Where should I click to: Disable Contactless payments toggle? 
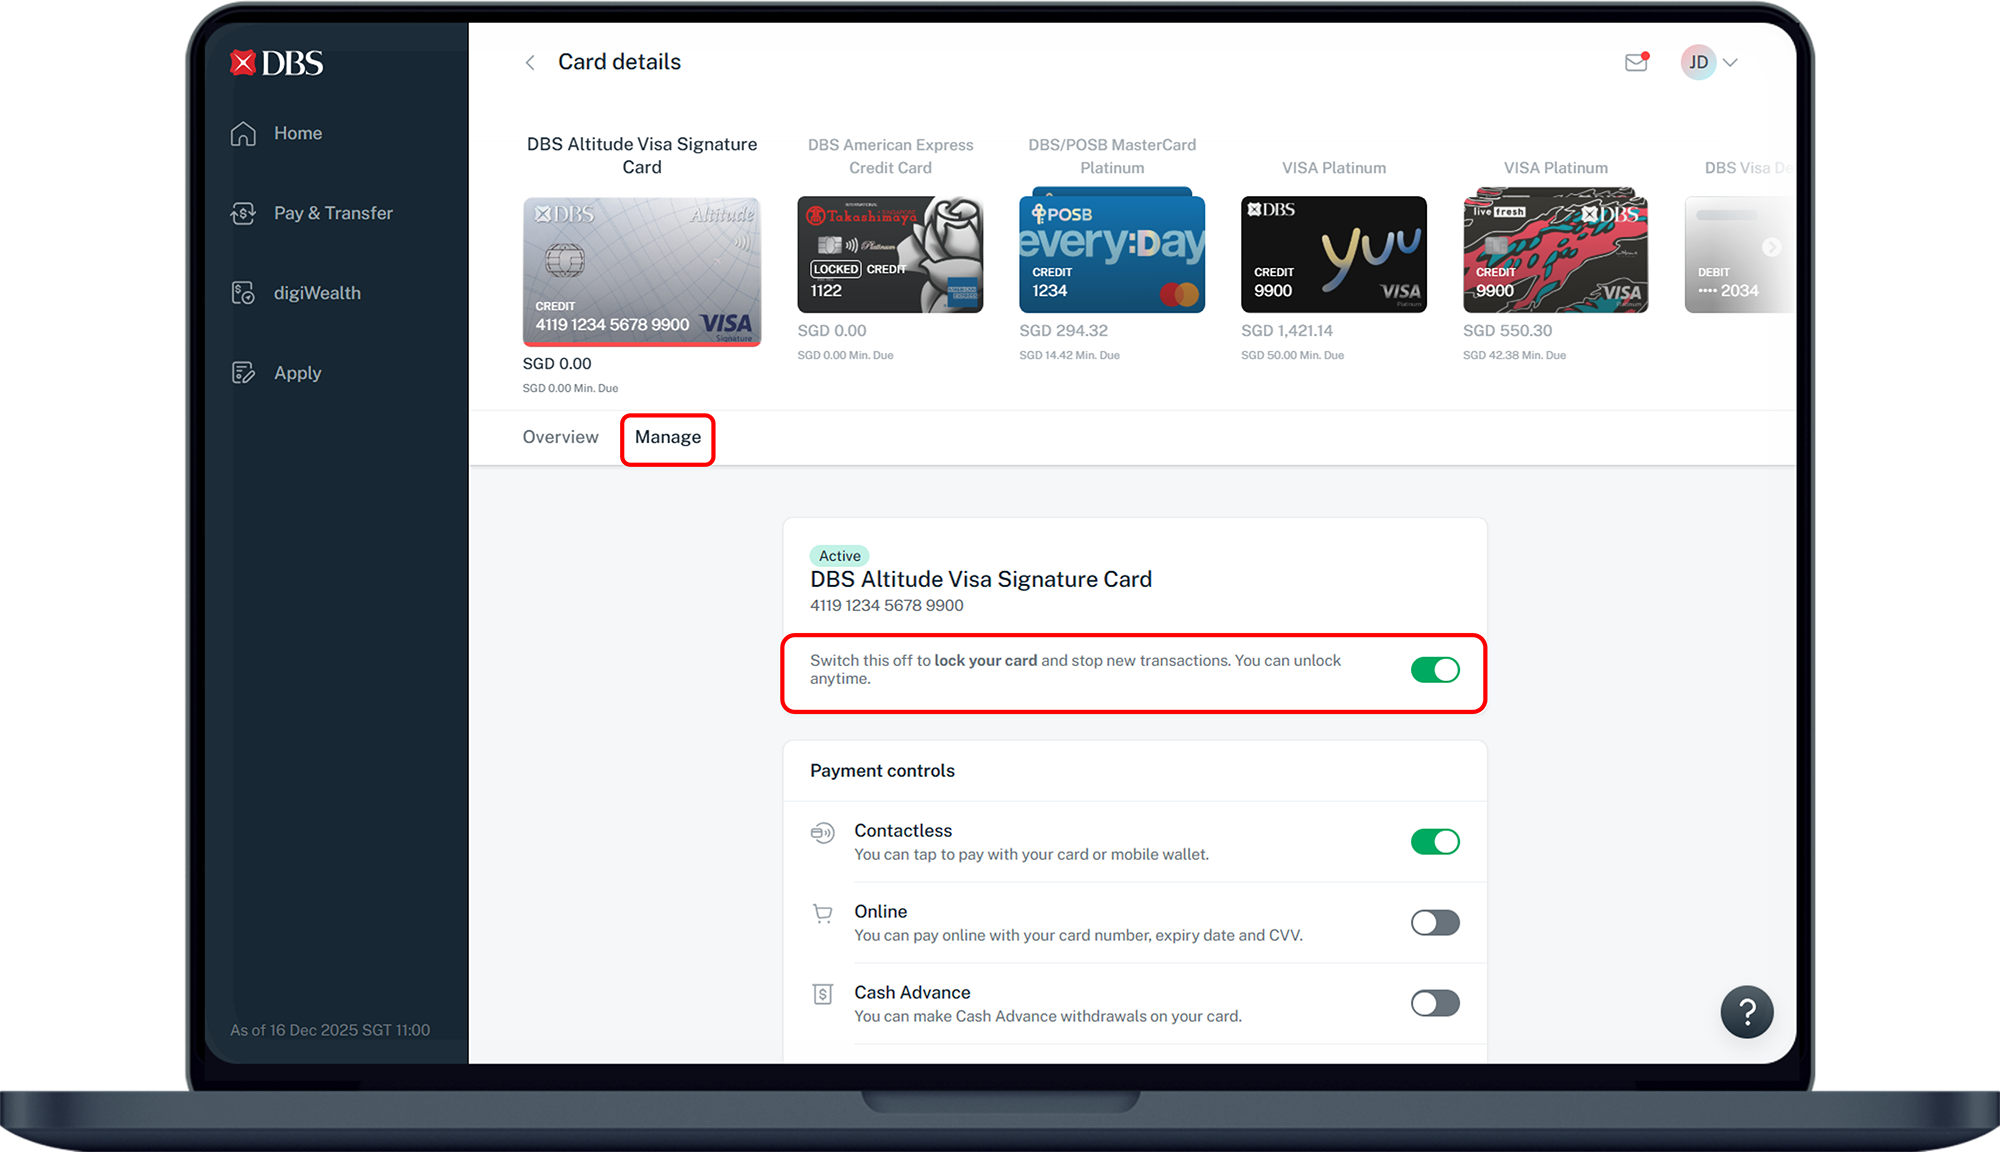tap(1434, 842)
